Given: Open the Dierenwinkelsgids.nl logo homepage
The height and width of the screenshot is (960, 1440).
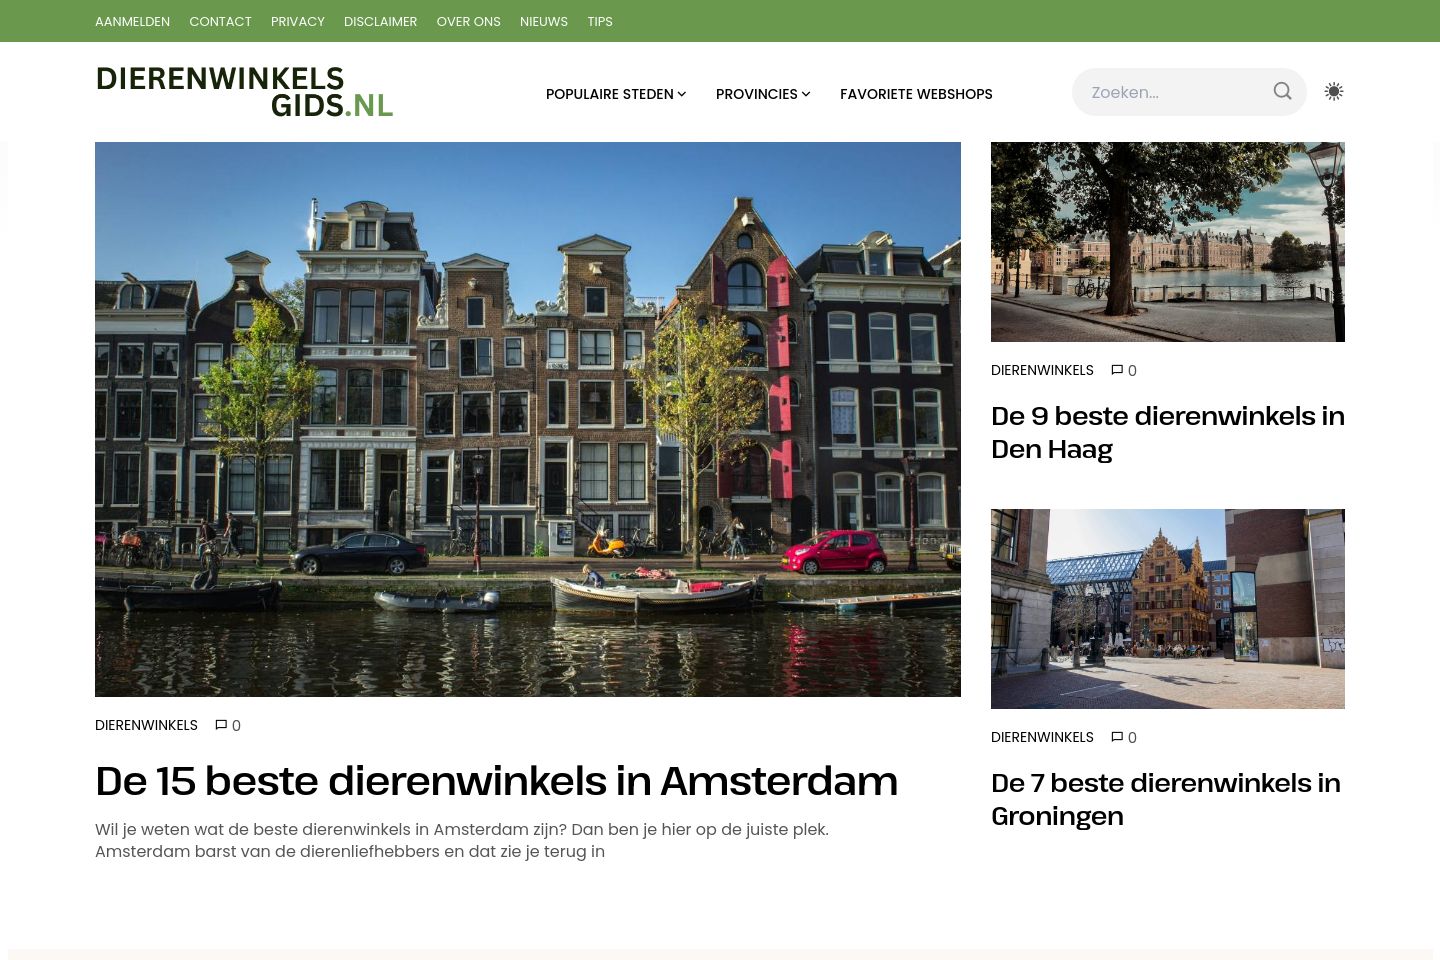Looking at the screenshot, I should (244, 92).
